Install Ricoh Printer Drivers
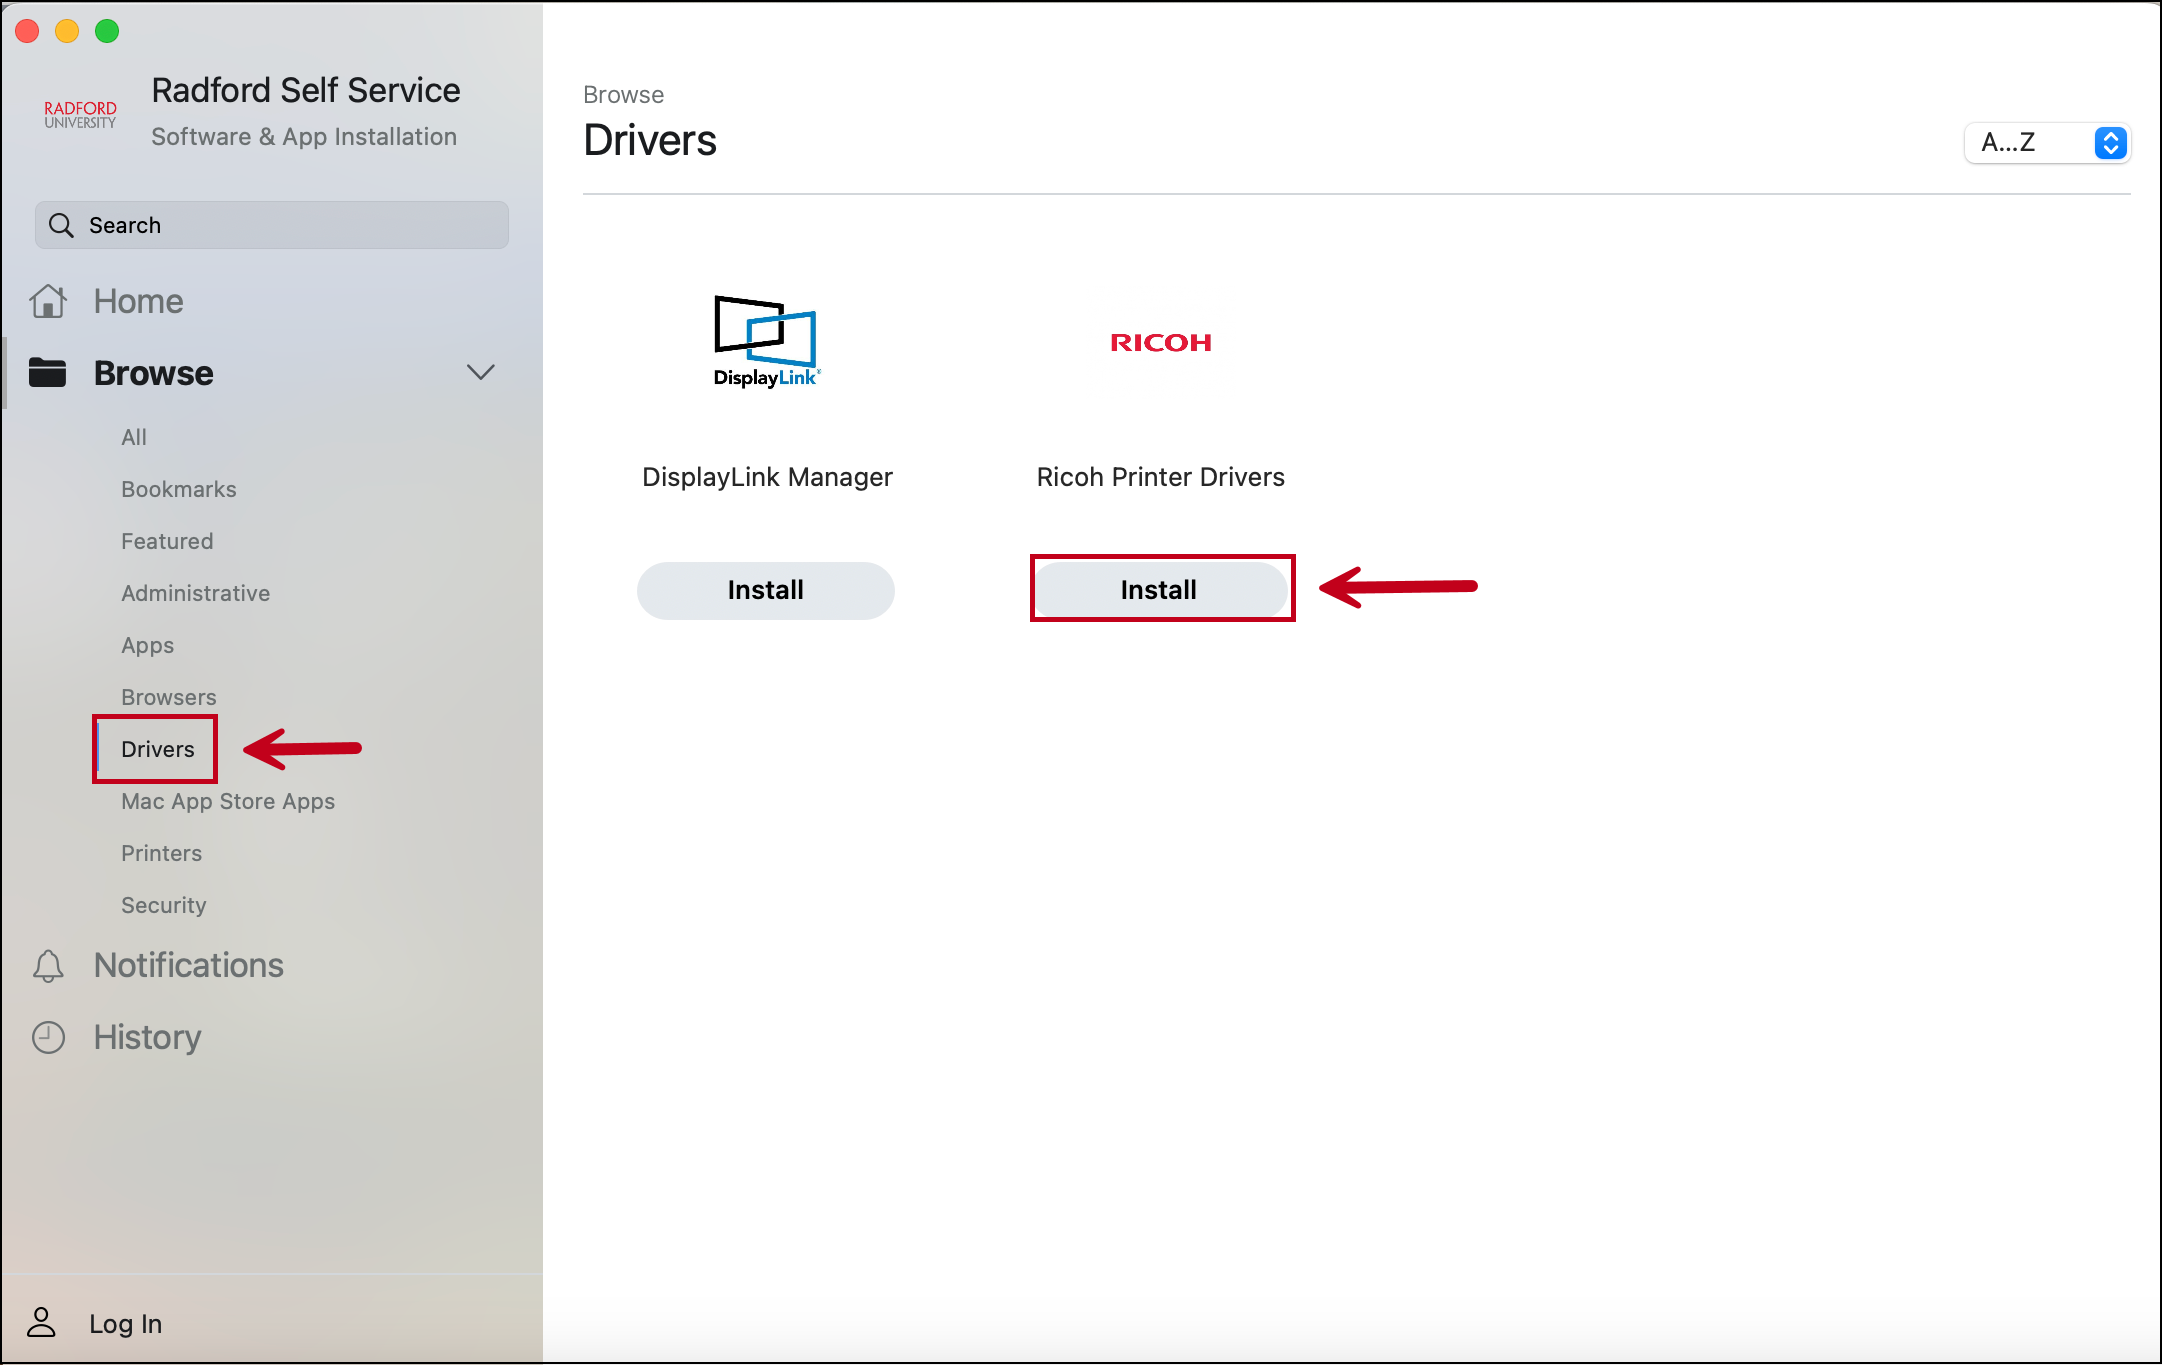 coord(1159,590)
